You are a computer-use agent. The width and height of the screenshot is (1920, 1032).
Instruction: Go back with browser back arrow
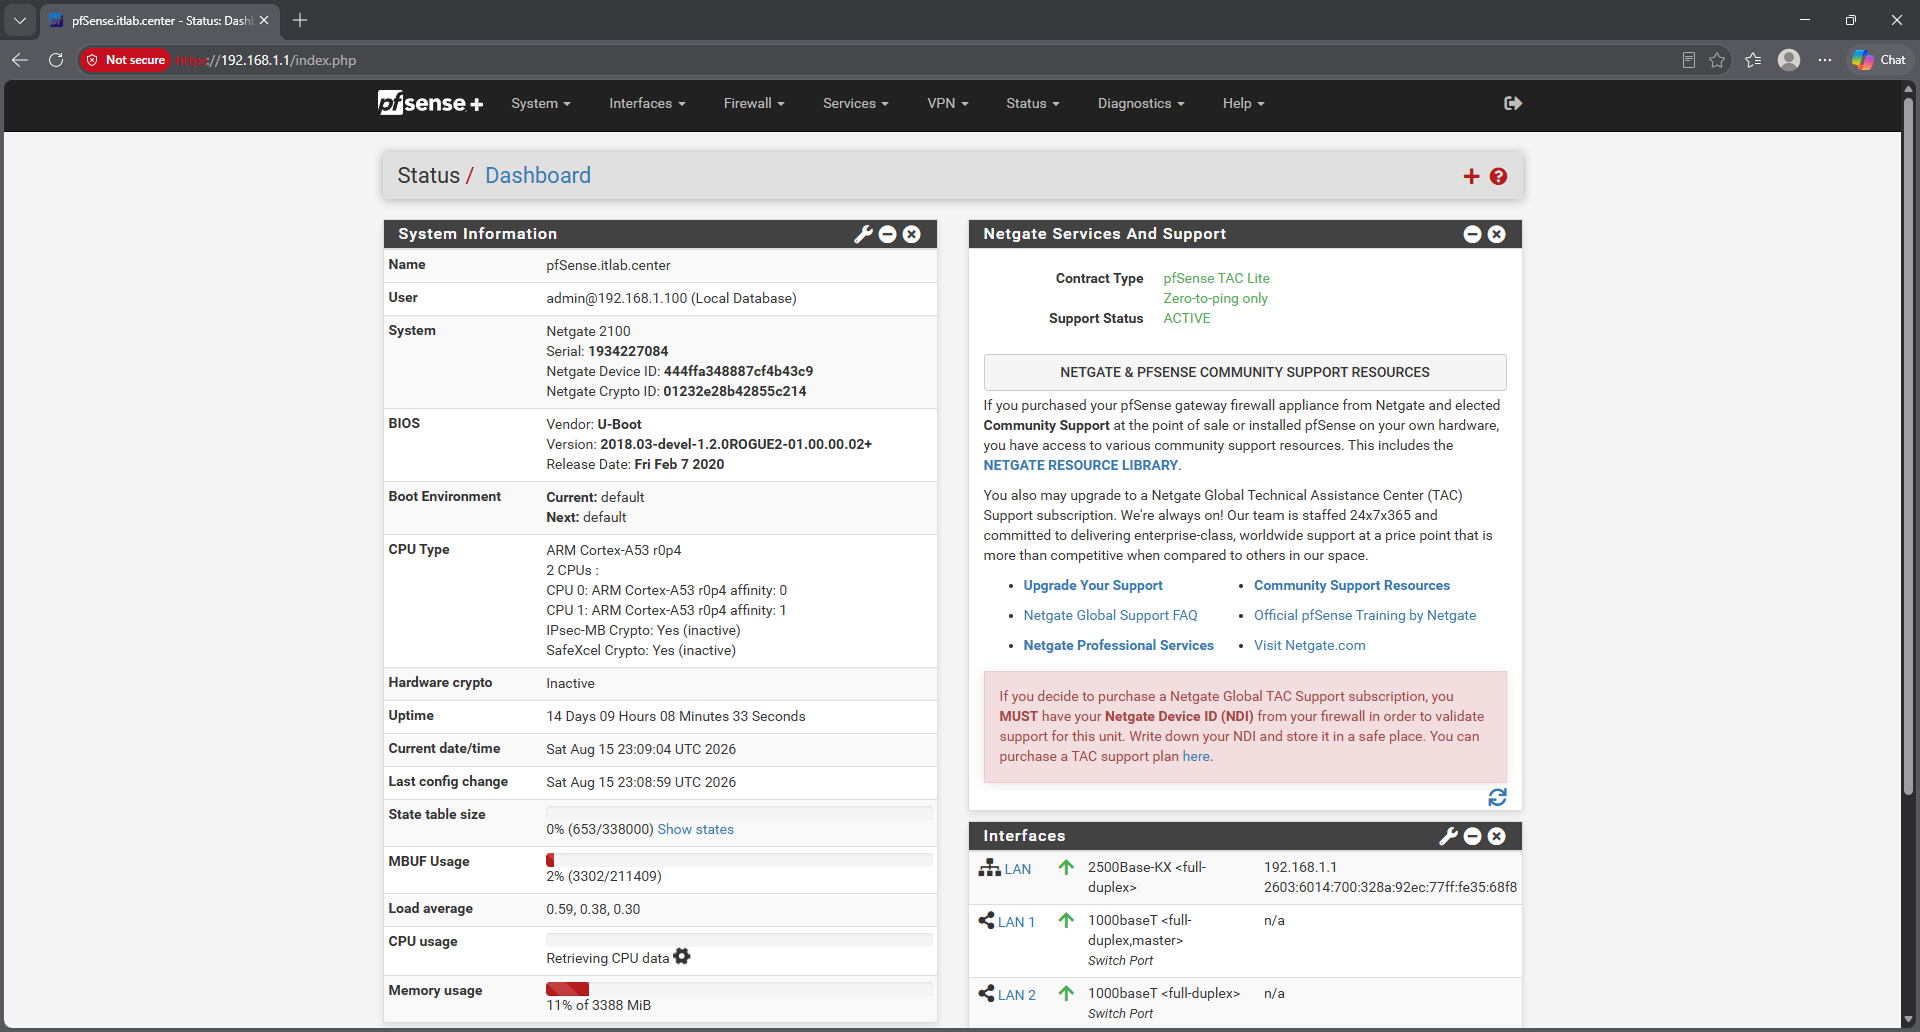[20, 60]
